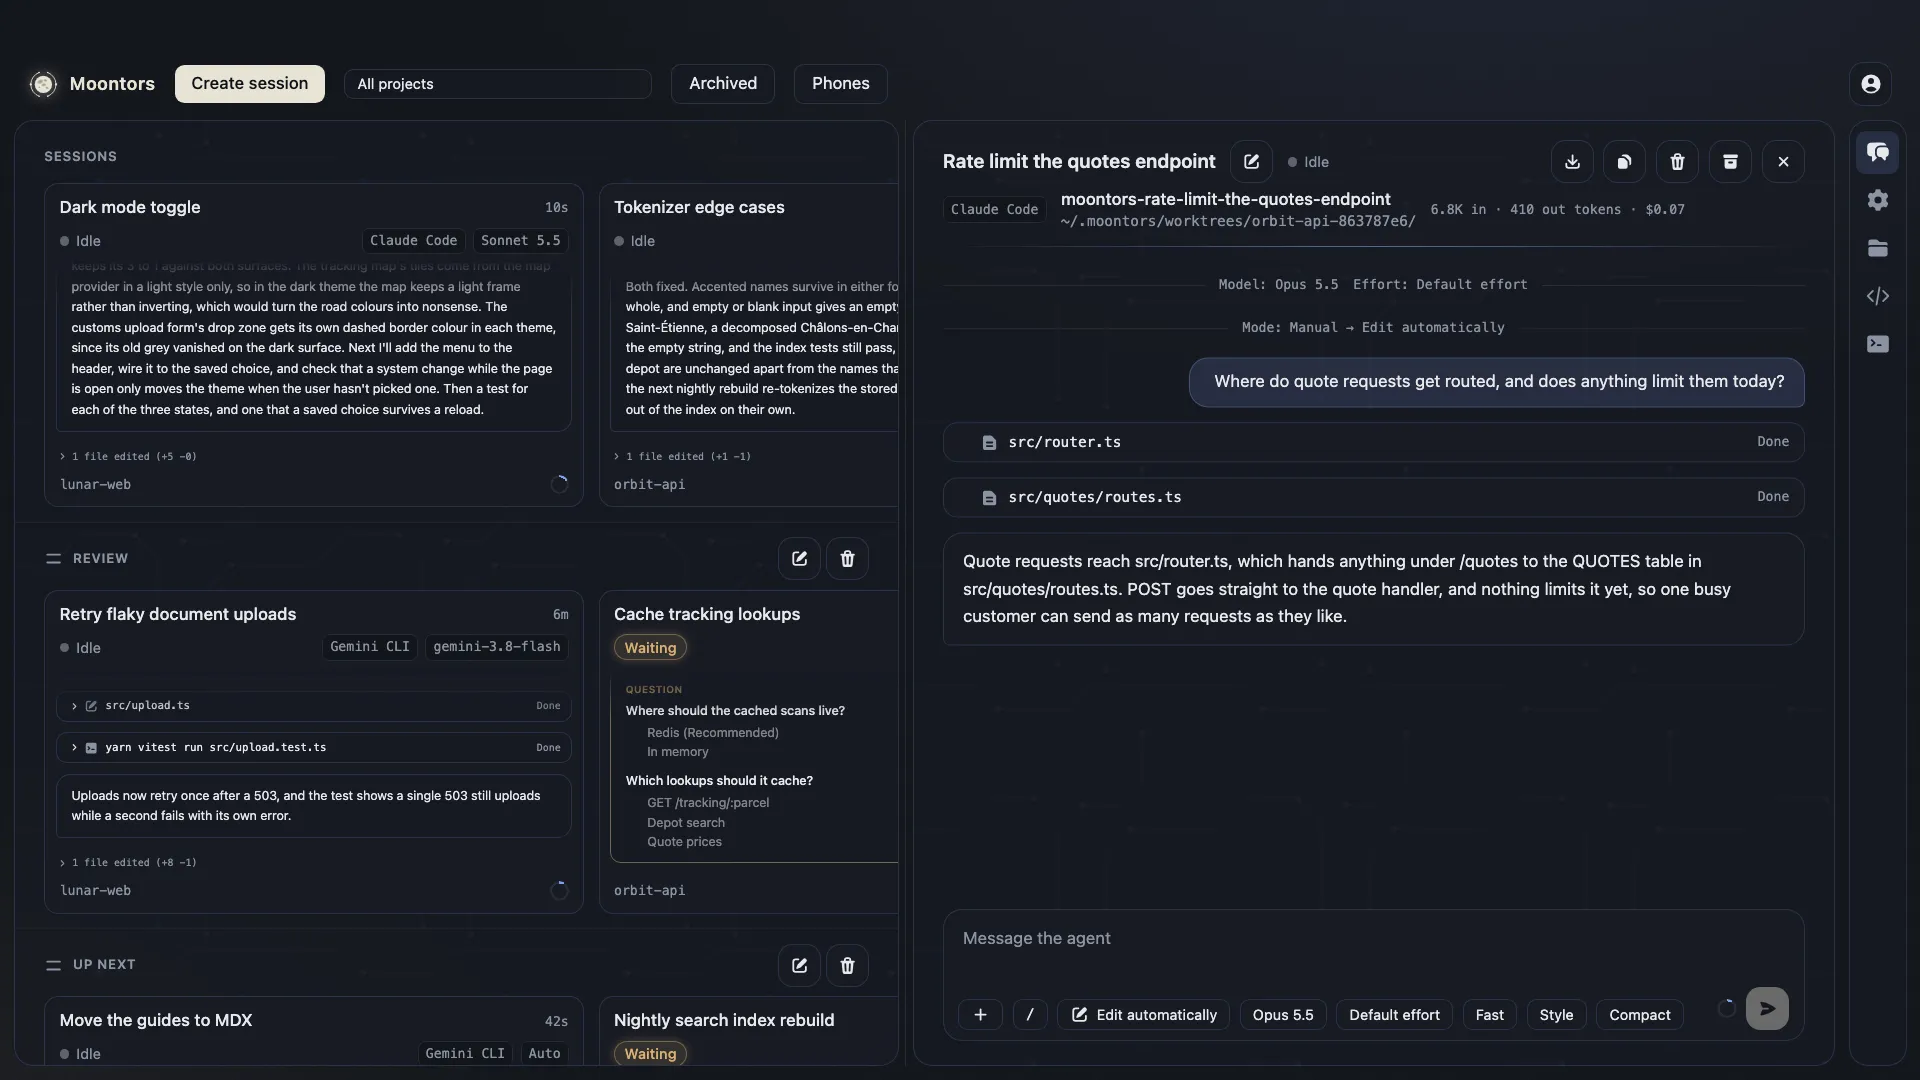This screenshot has width=1920, height=1080.
Task: Choose the GET /tracking/:parcel lookup option
Action: [x=708, y=803]
